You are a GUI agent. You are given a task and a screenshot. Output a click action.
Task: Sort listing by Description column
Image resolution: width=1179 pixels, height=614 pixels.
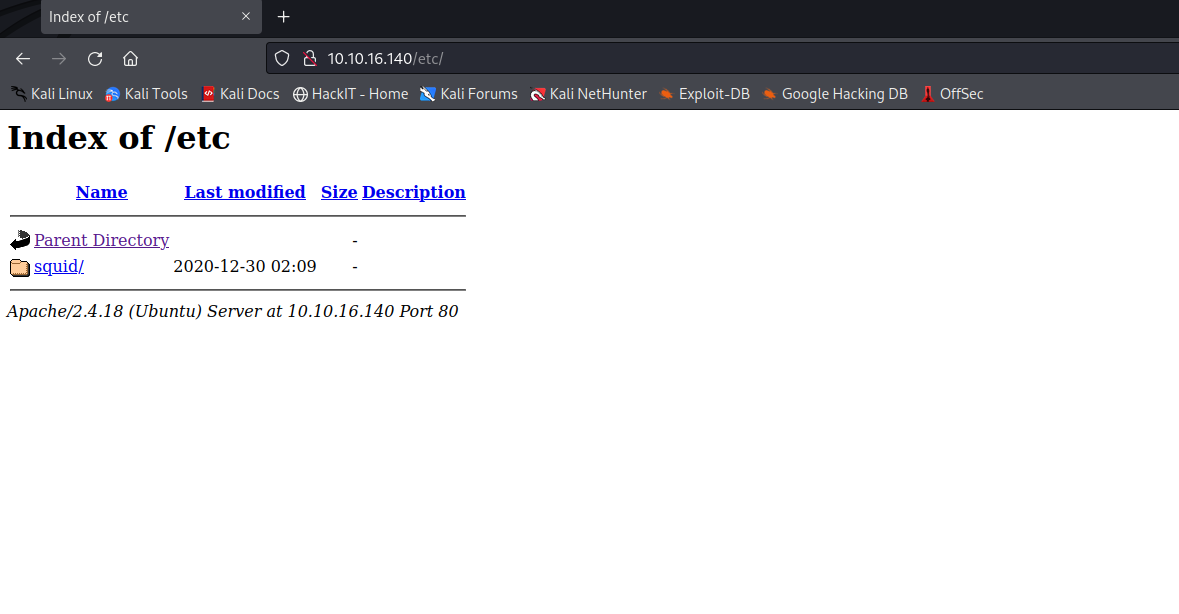pyautogui.click(x=414, y=192)
